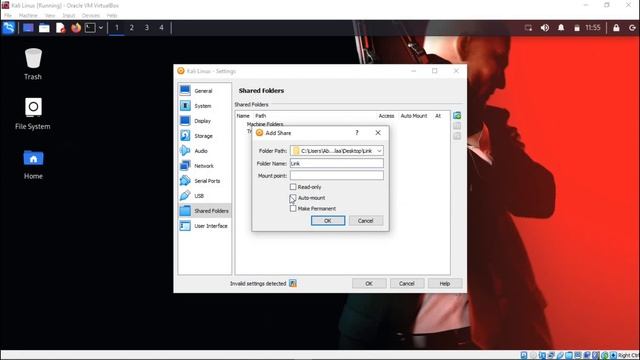
Task: Enable the Auto-mount checkbox
Action: (293, 198)
